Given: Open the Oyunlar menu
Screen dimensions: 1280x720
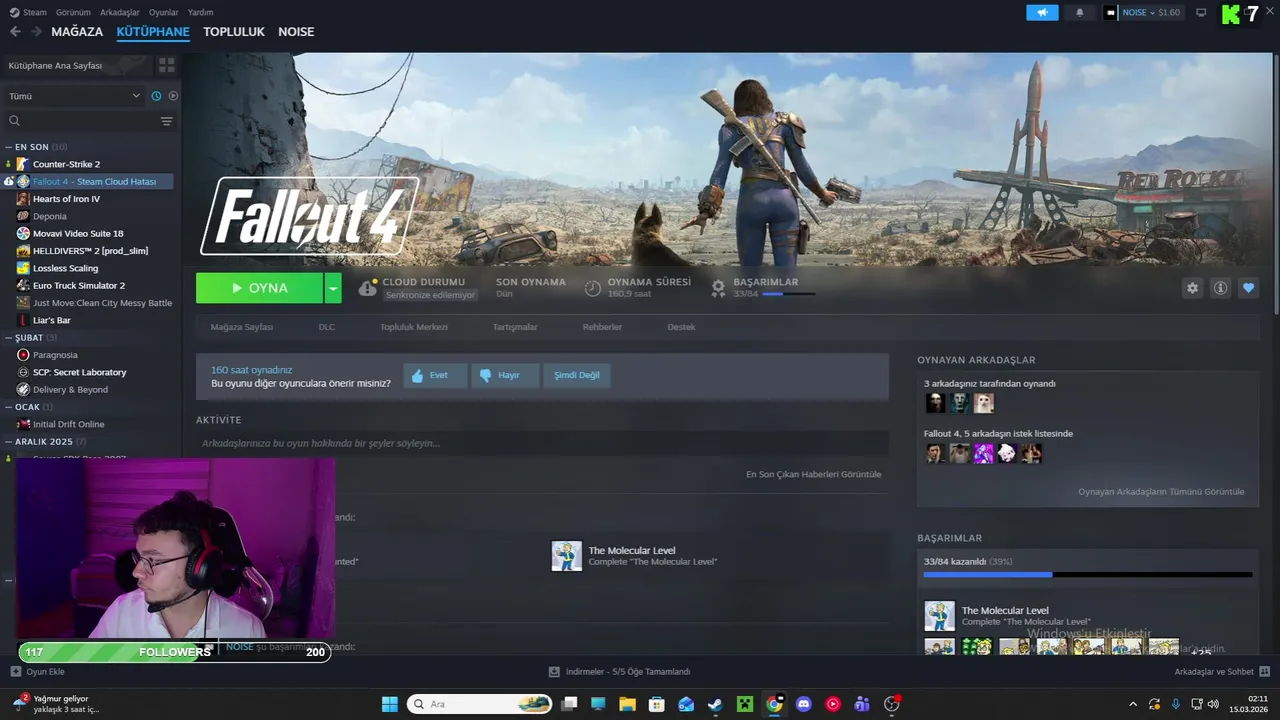Looking at the screenshot, I should 164,12.
